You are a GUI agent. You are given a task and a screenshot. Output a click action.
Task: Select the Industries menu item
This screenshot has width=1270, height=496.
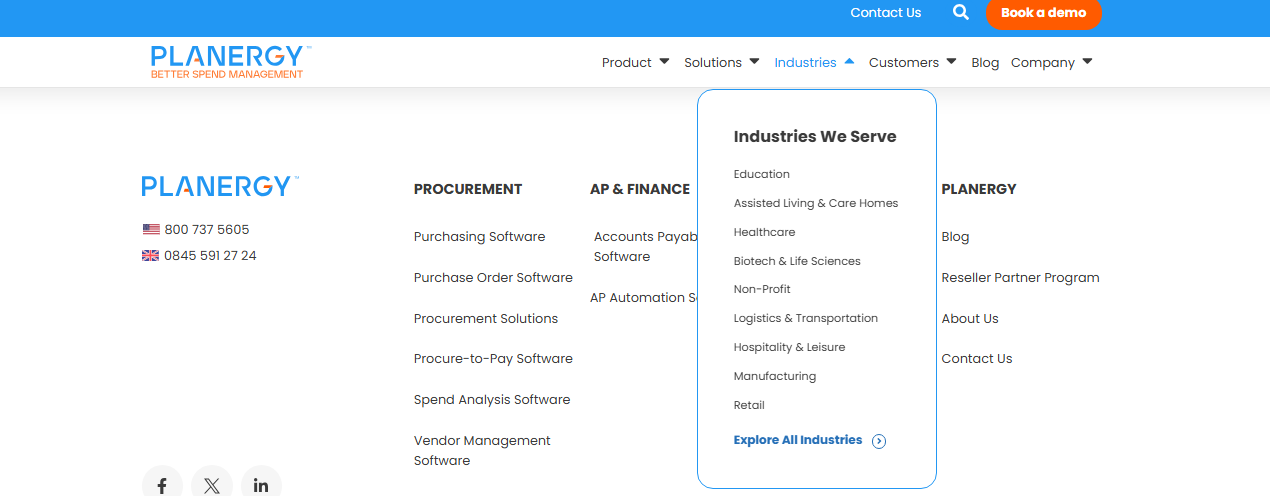(805, 62)
